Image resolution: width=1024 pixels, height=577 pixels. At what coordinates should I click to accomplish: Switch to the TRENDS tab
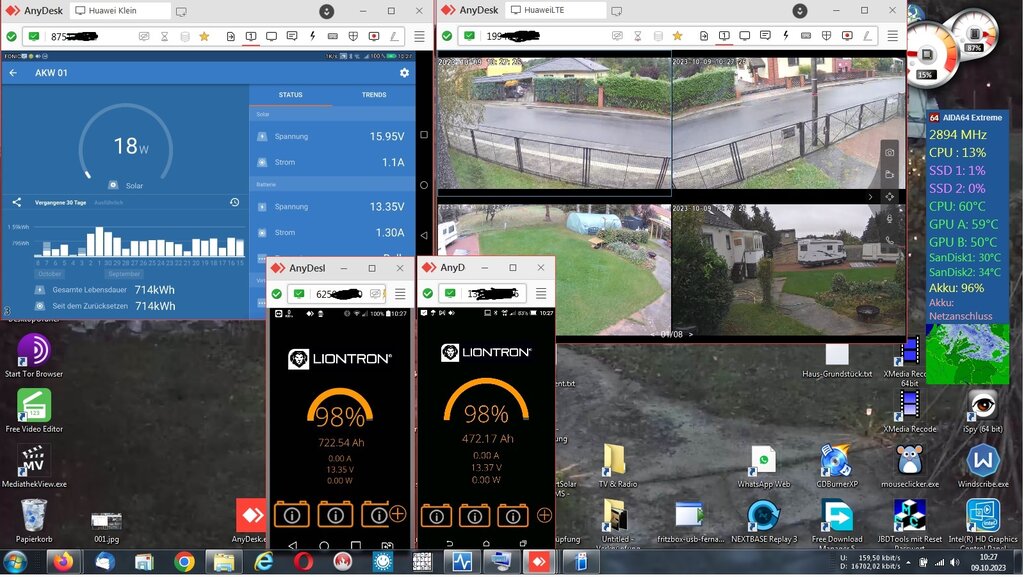pyautogui.click(x=374, y=95)
